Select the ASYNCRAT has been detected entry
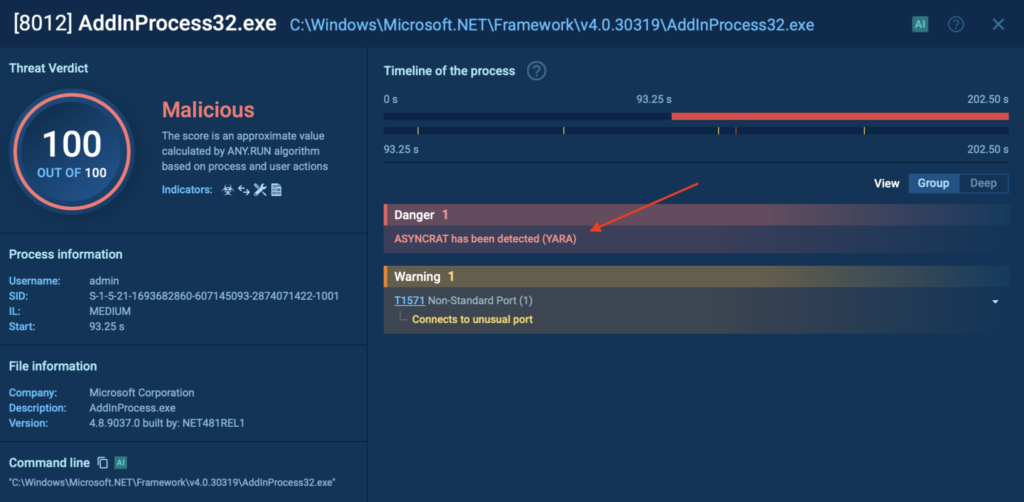Image resolution: width=1024 pixels, height=502 pixels. click(x=485, y=238)
